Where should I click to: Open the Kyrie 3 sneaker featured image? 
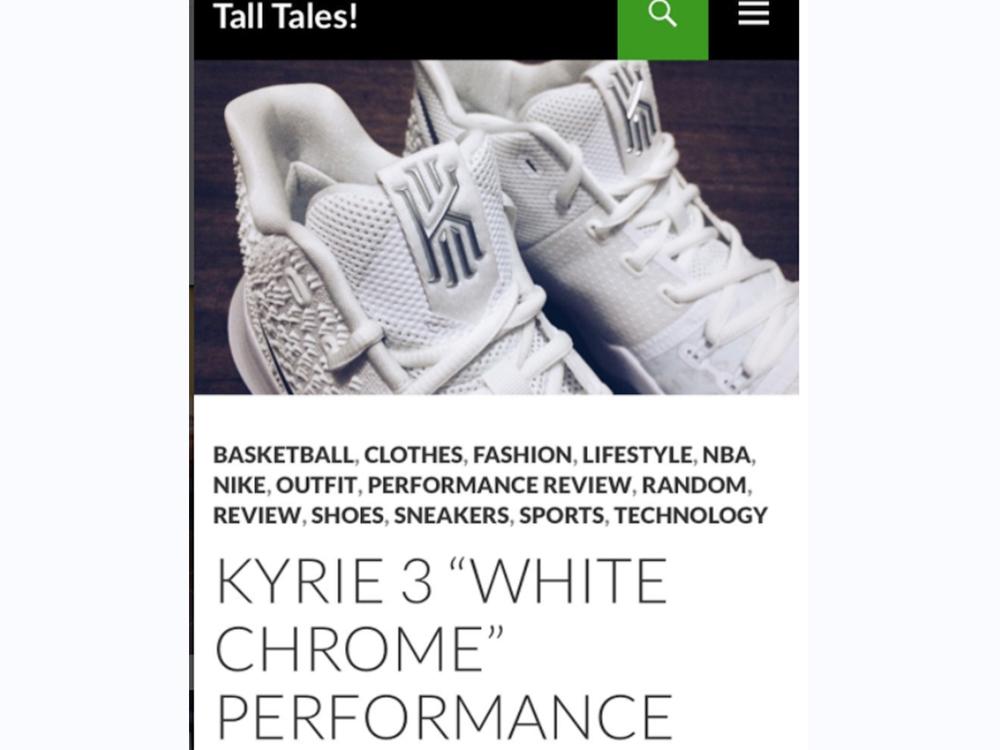pyautogui.click(x=496, y=227)
